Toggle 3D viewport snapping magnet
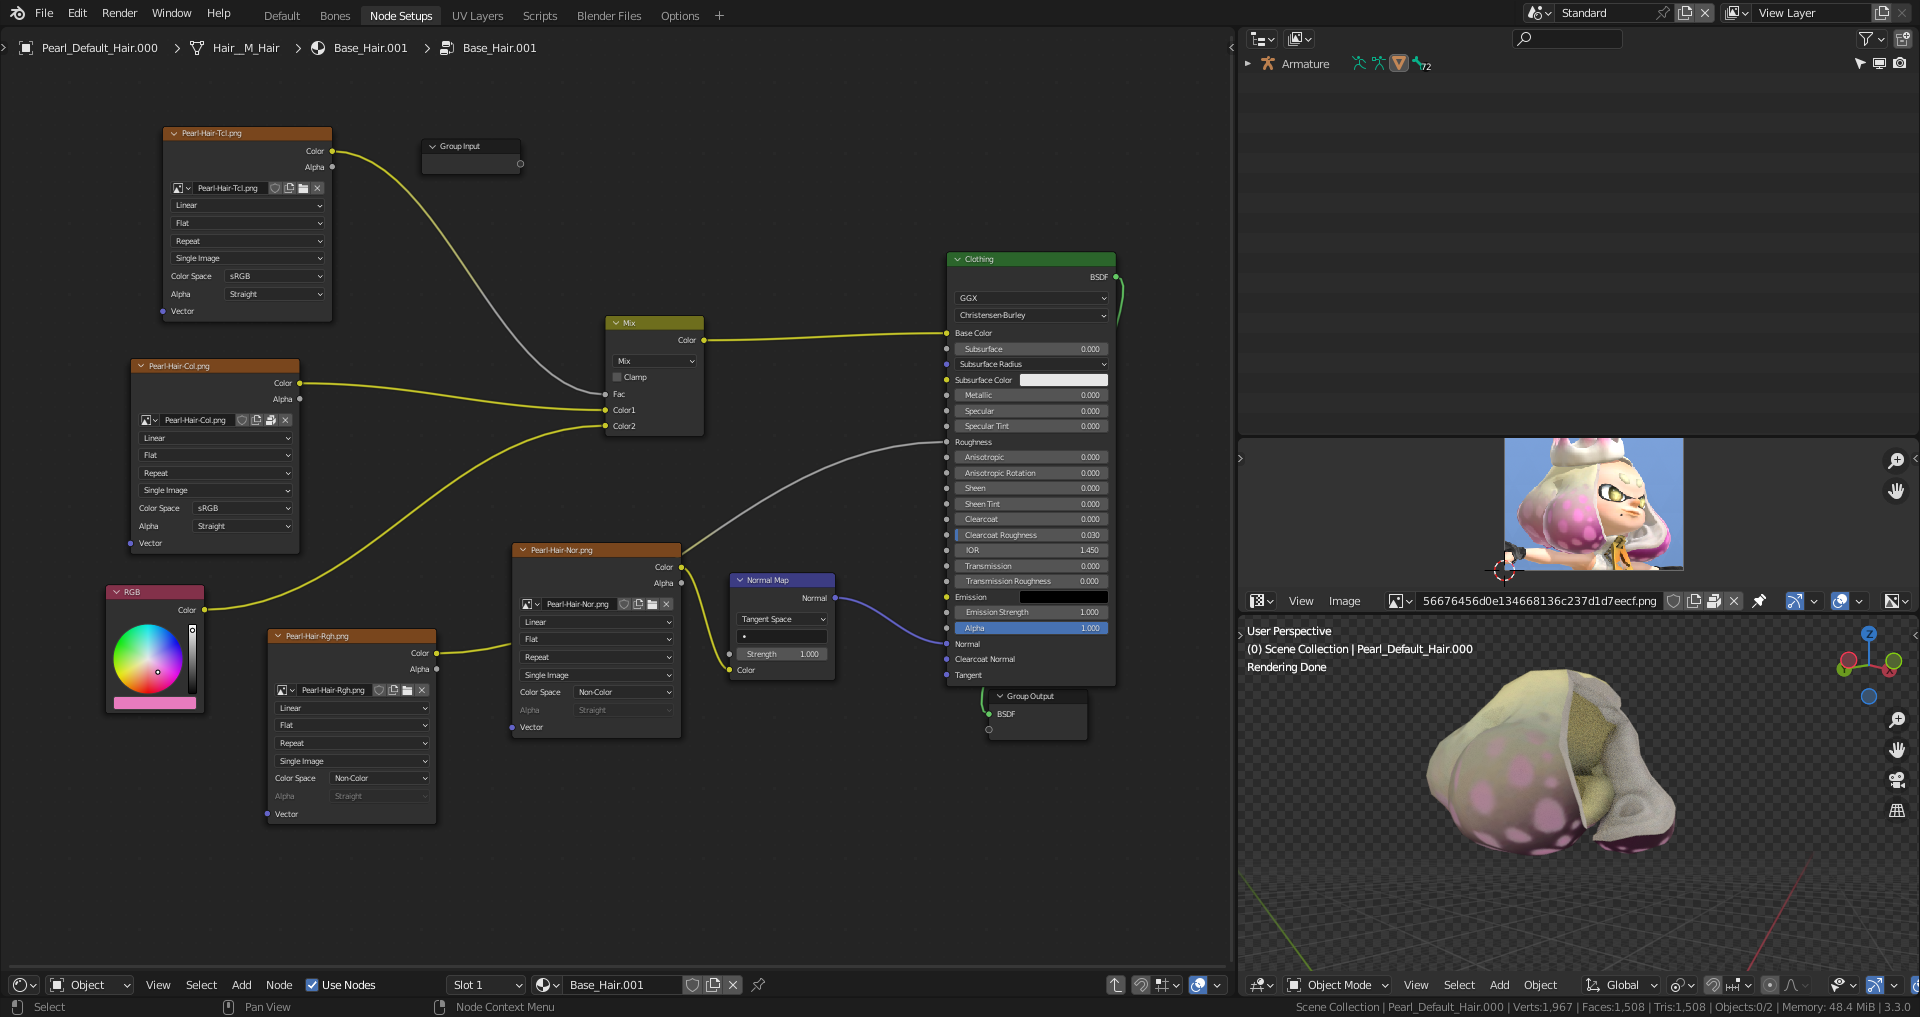The image size is (1920, 1017). pos(1713,985)
